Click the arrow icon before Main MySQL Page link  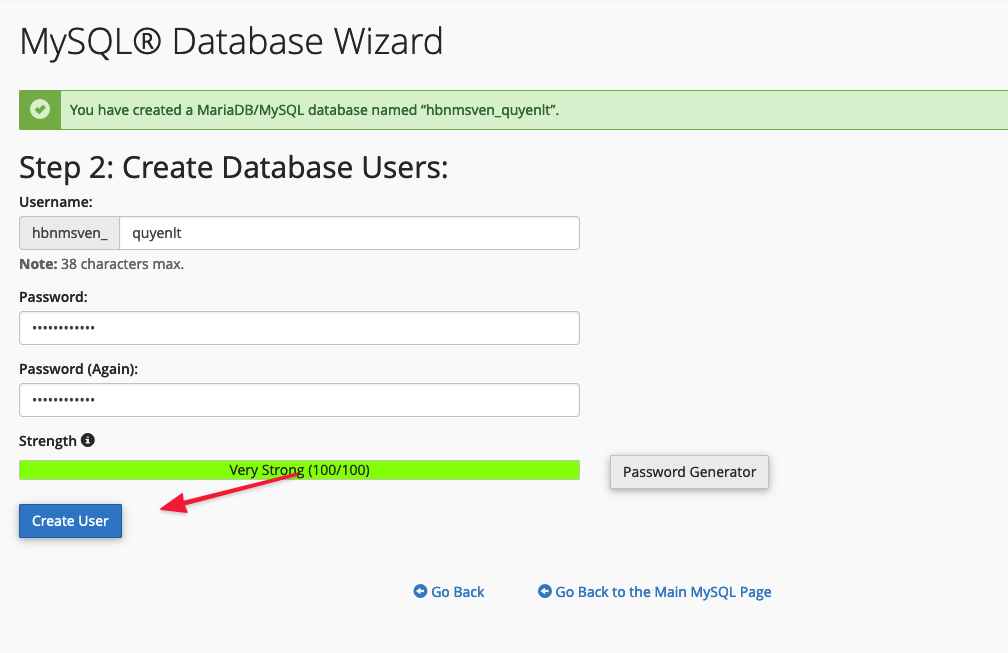545,592
